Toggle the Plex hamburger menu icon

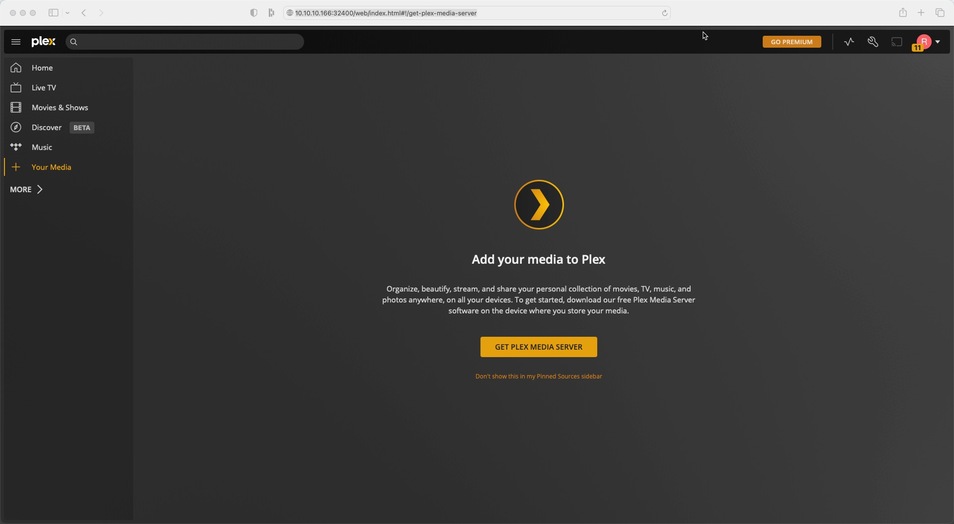(16, 42)
